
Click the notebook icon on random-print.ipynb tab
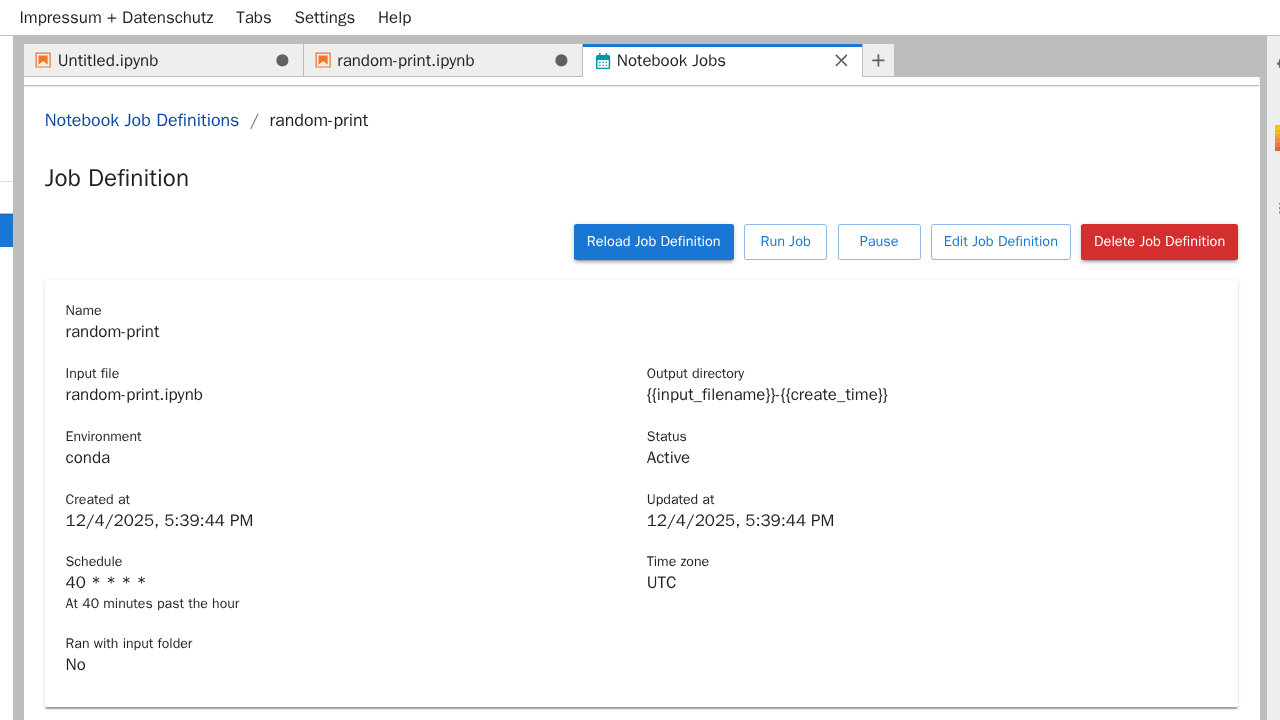(x=323, y=60)
